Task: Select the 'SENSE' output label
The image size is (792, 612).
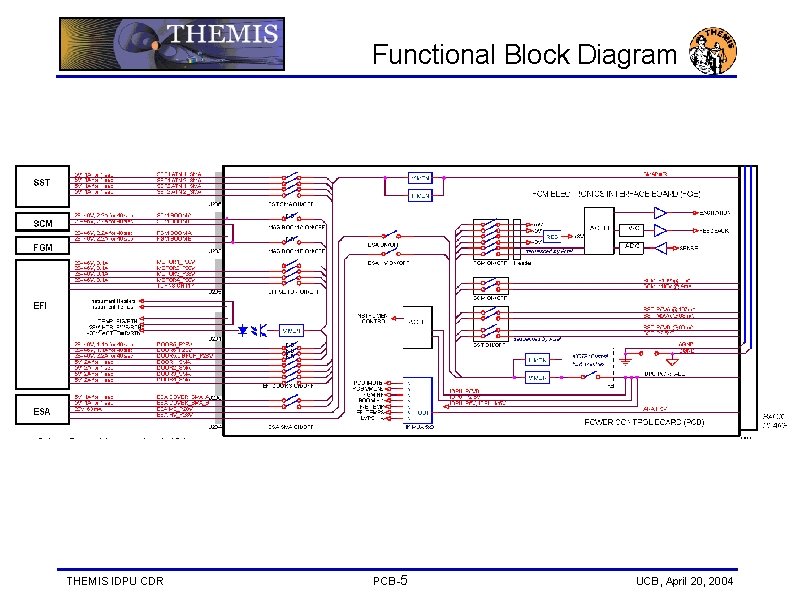Action: pos(689,248)
